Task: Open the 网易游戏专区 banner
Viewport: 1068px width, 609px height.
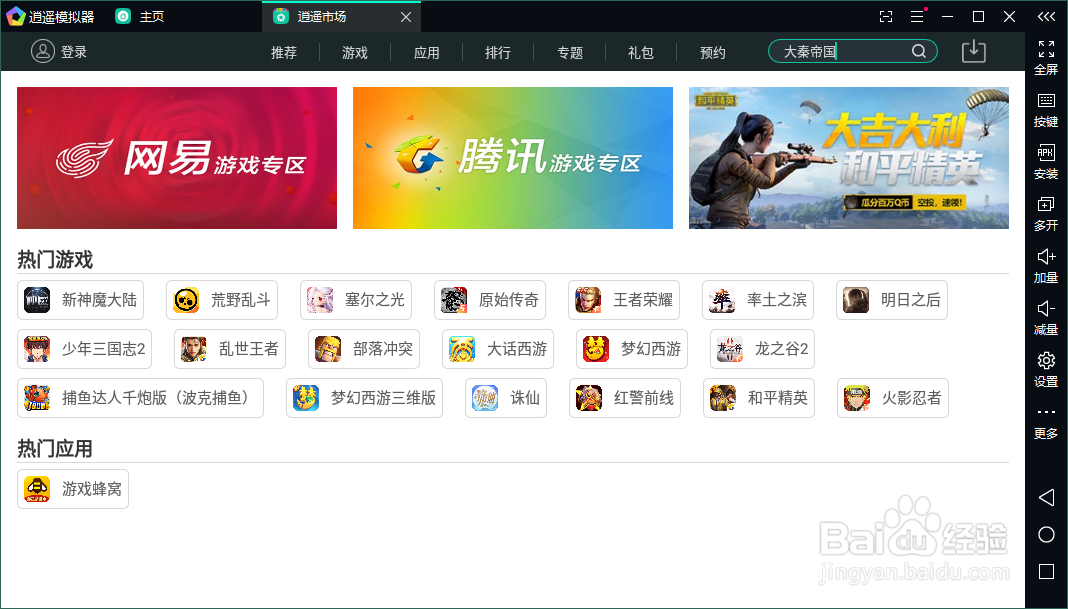Action: 177,158
